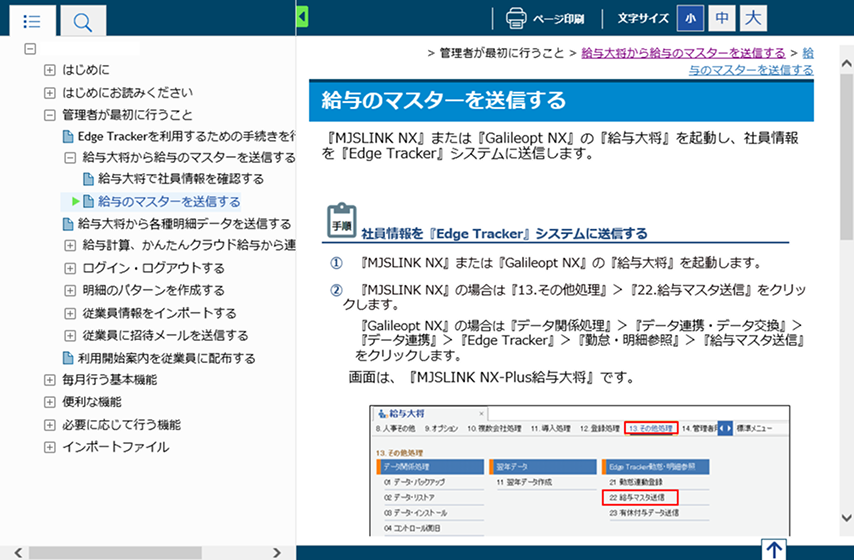Select 毎月行う基本機能 tree text
Viewport: 854px width, 560px height.
point(109,380)
